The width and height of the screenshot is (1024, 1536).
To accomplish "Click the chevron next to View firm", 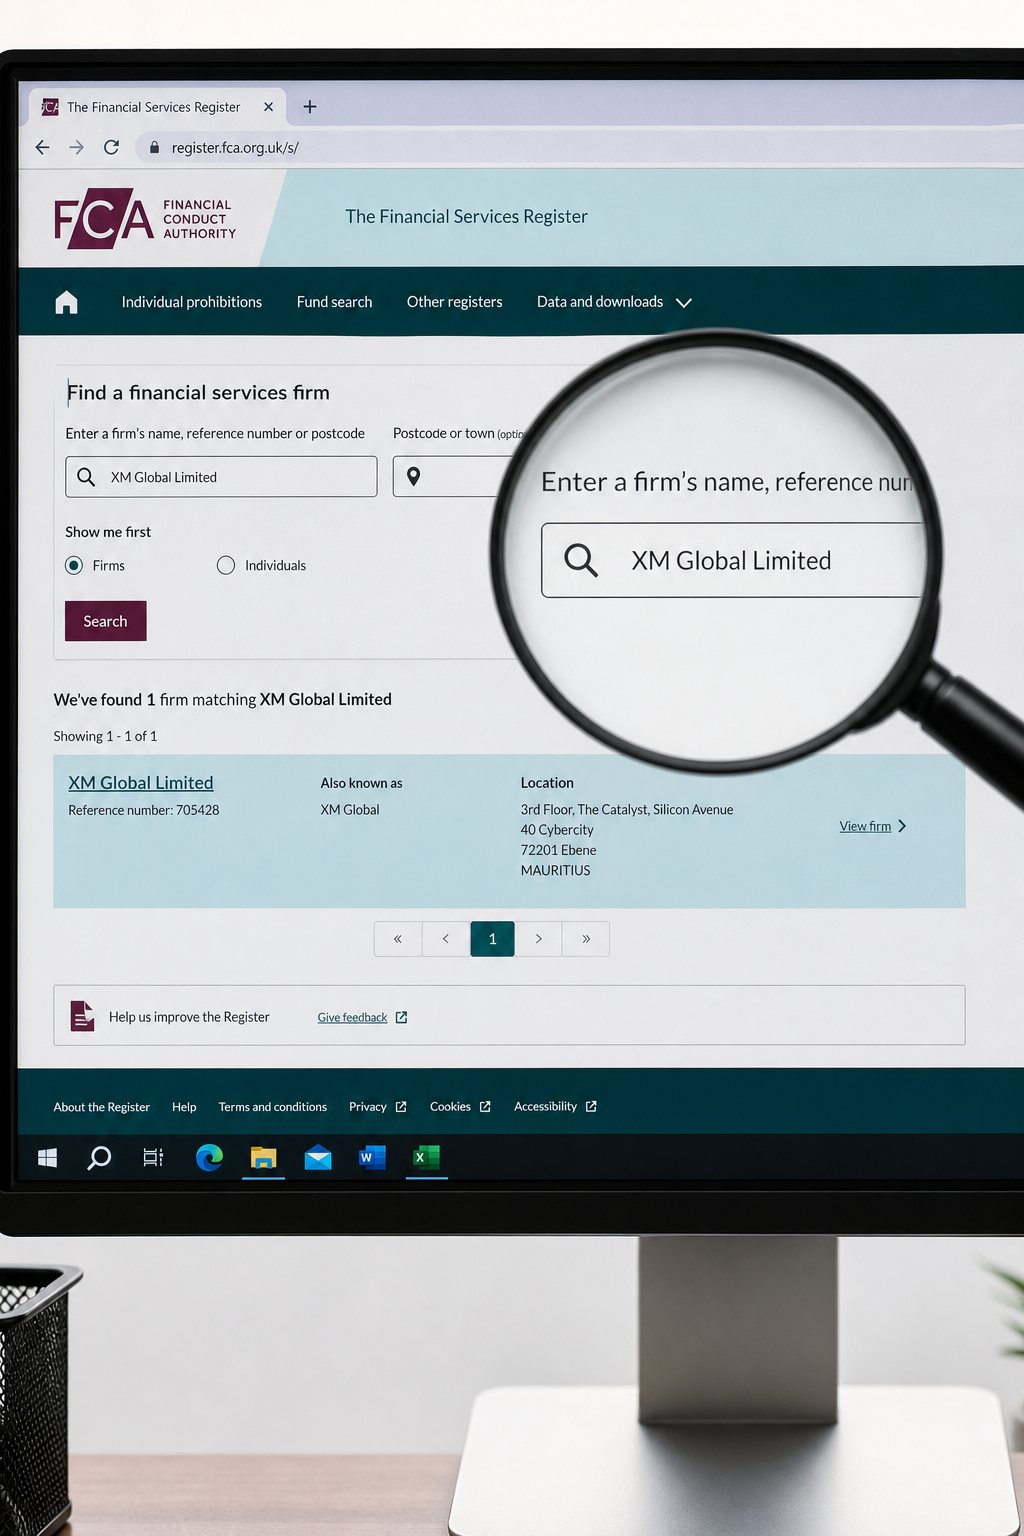I will point(902,826).
